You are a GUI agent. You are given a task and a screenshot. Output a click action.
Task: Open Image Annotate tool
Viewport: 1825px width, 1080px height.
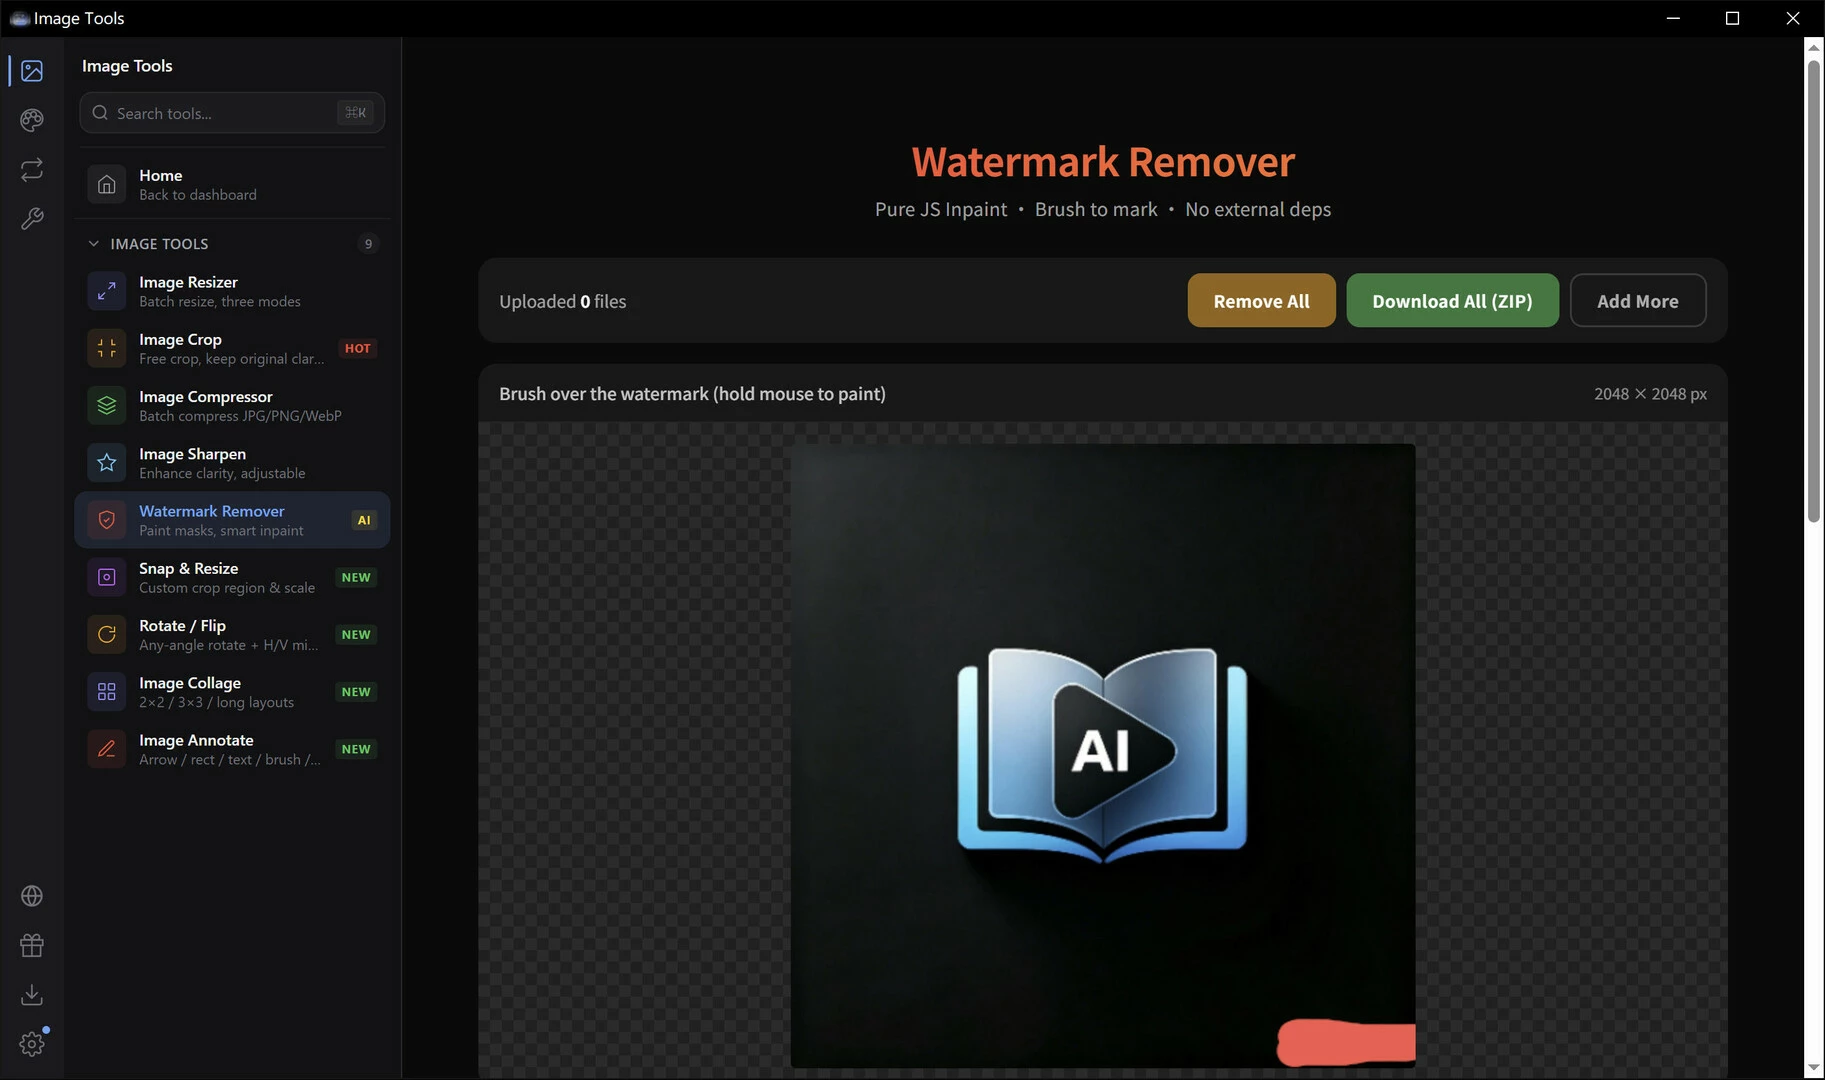tap(232, 749)
